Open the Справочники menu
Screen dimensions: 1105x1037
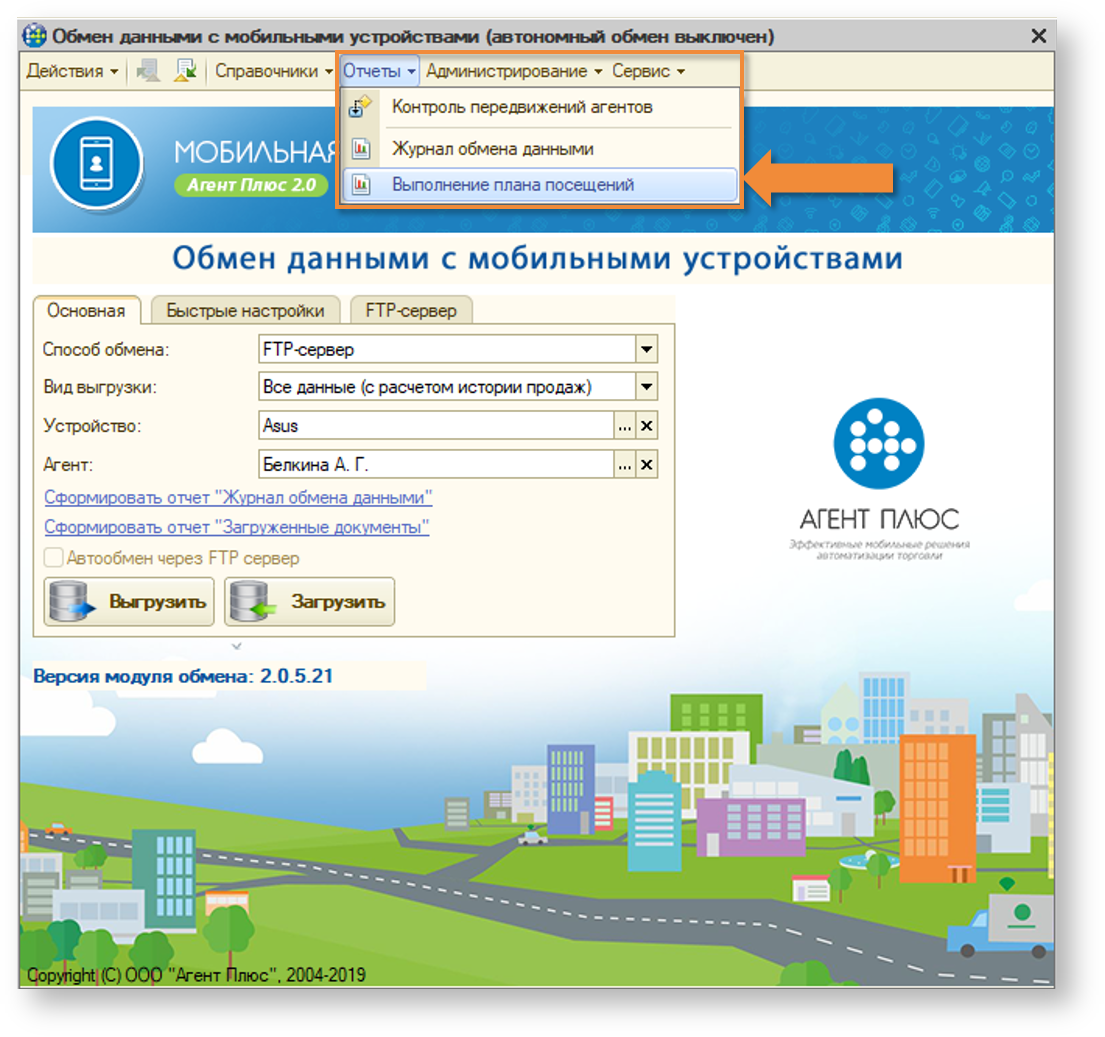coord(273,71)
